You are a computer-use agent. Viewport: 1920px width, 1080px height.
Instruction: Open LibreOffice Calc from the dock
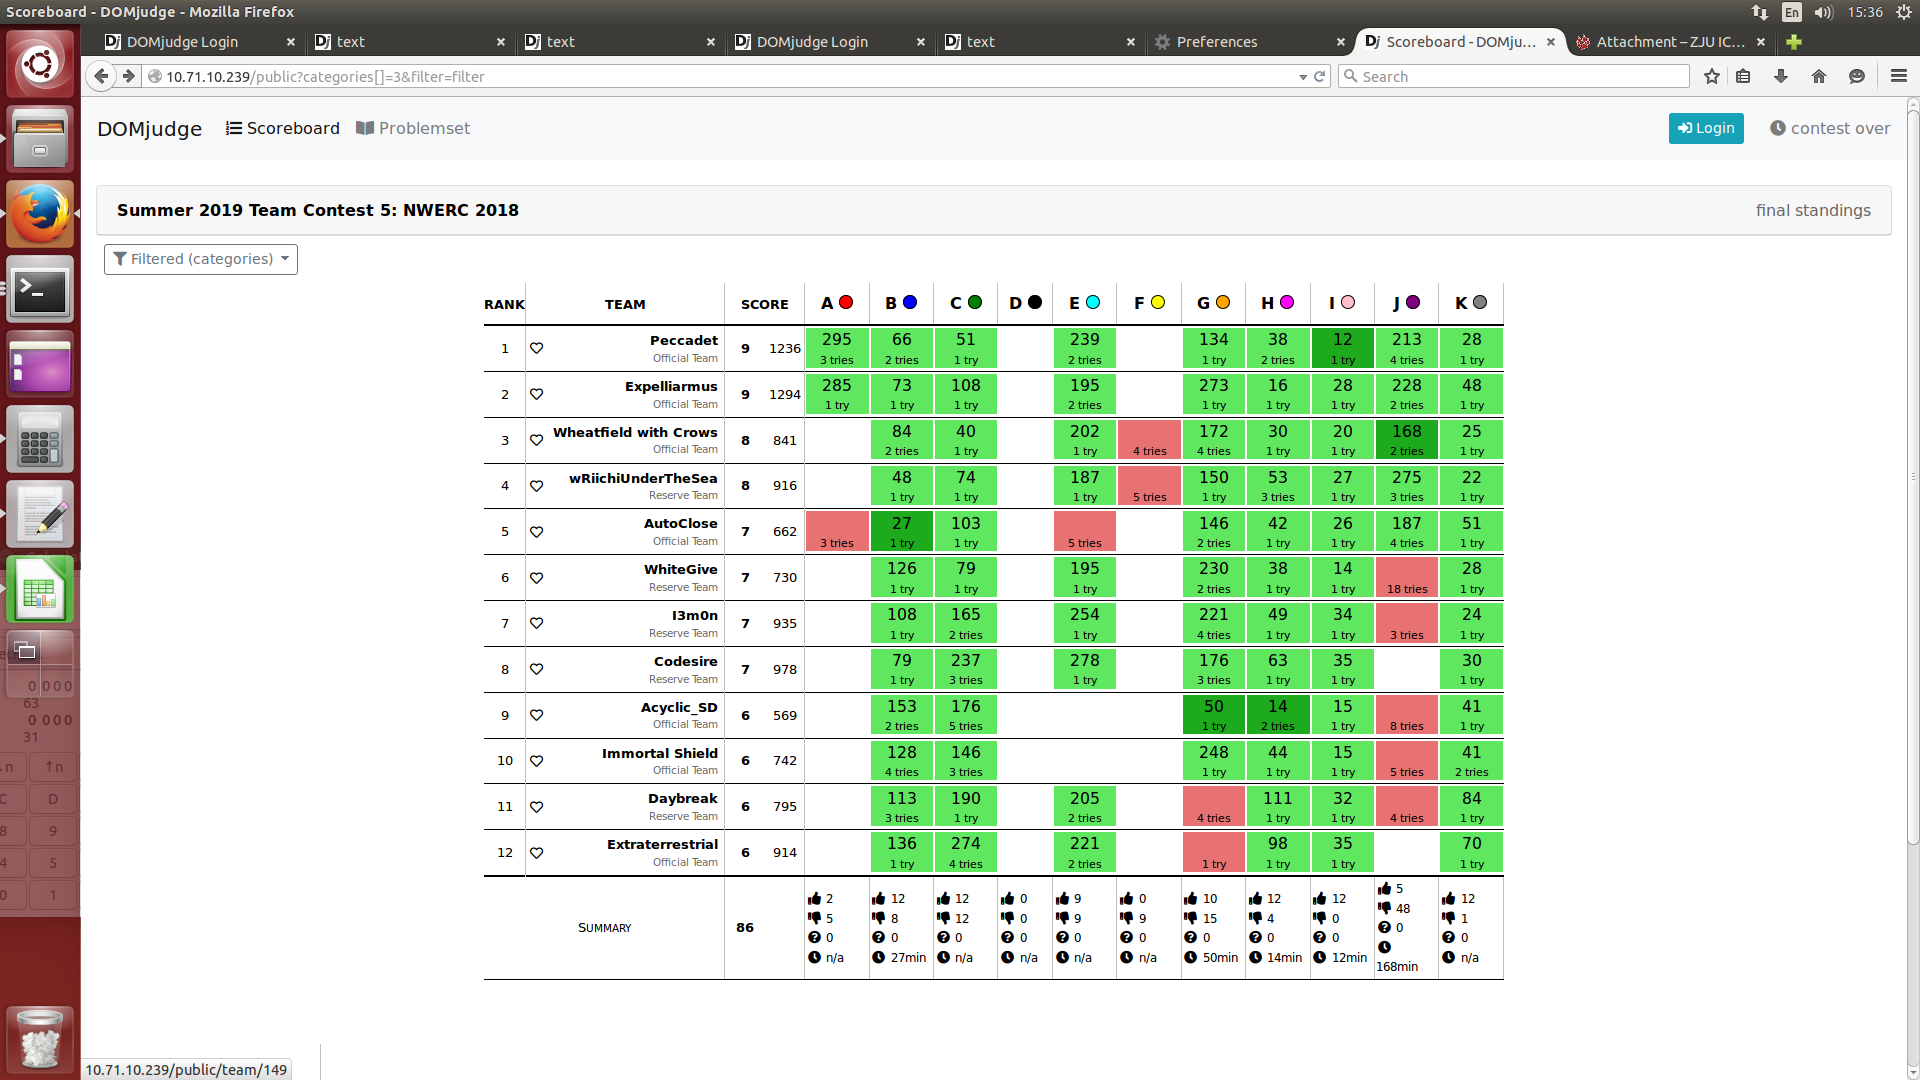(x=40, y=591)
